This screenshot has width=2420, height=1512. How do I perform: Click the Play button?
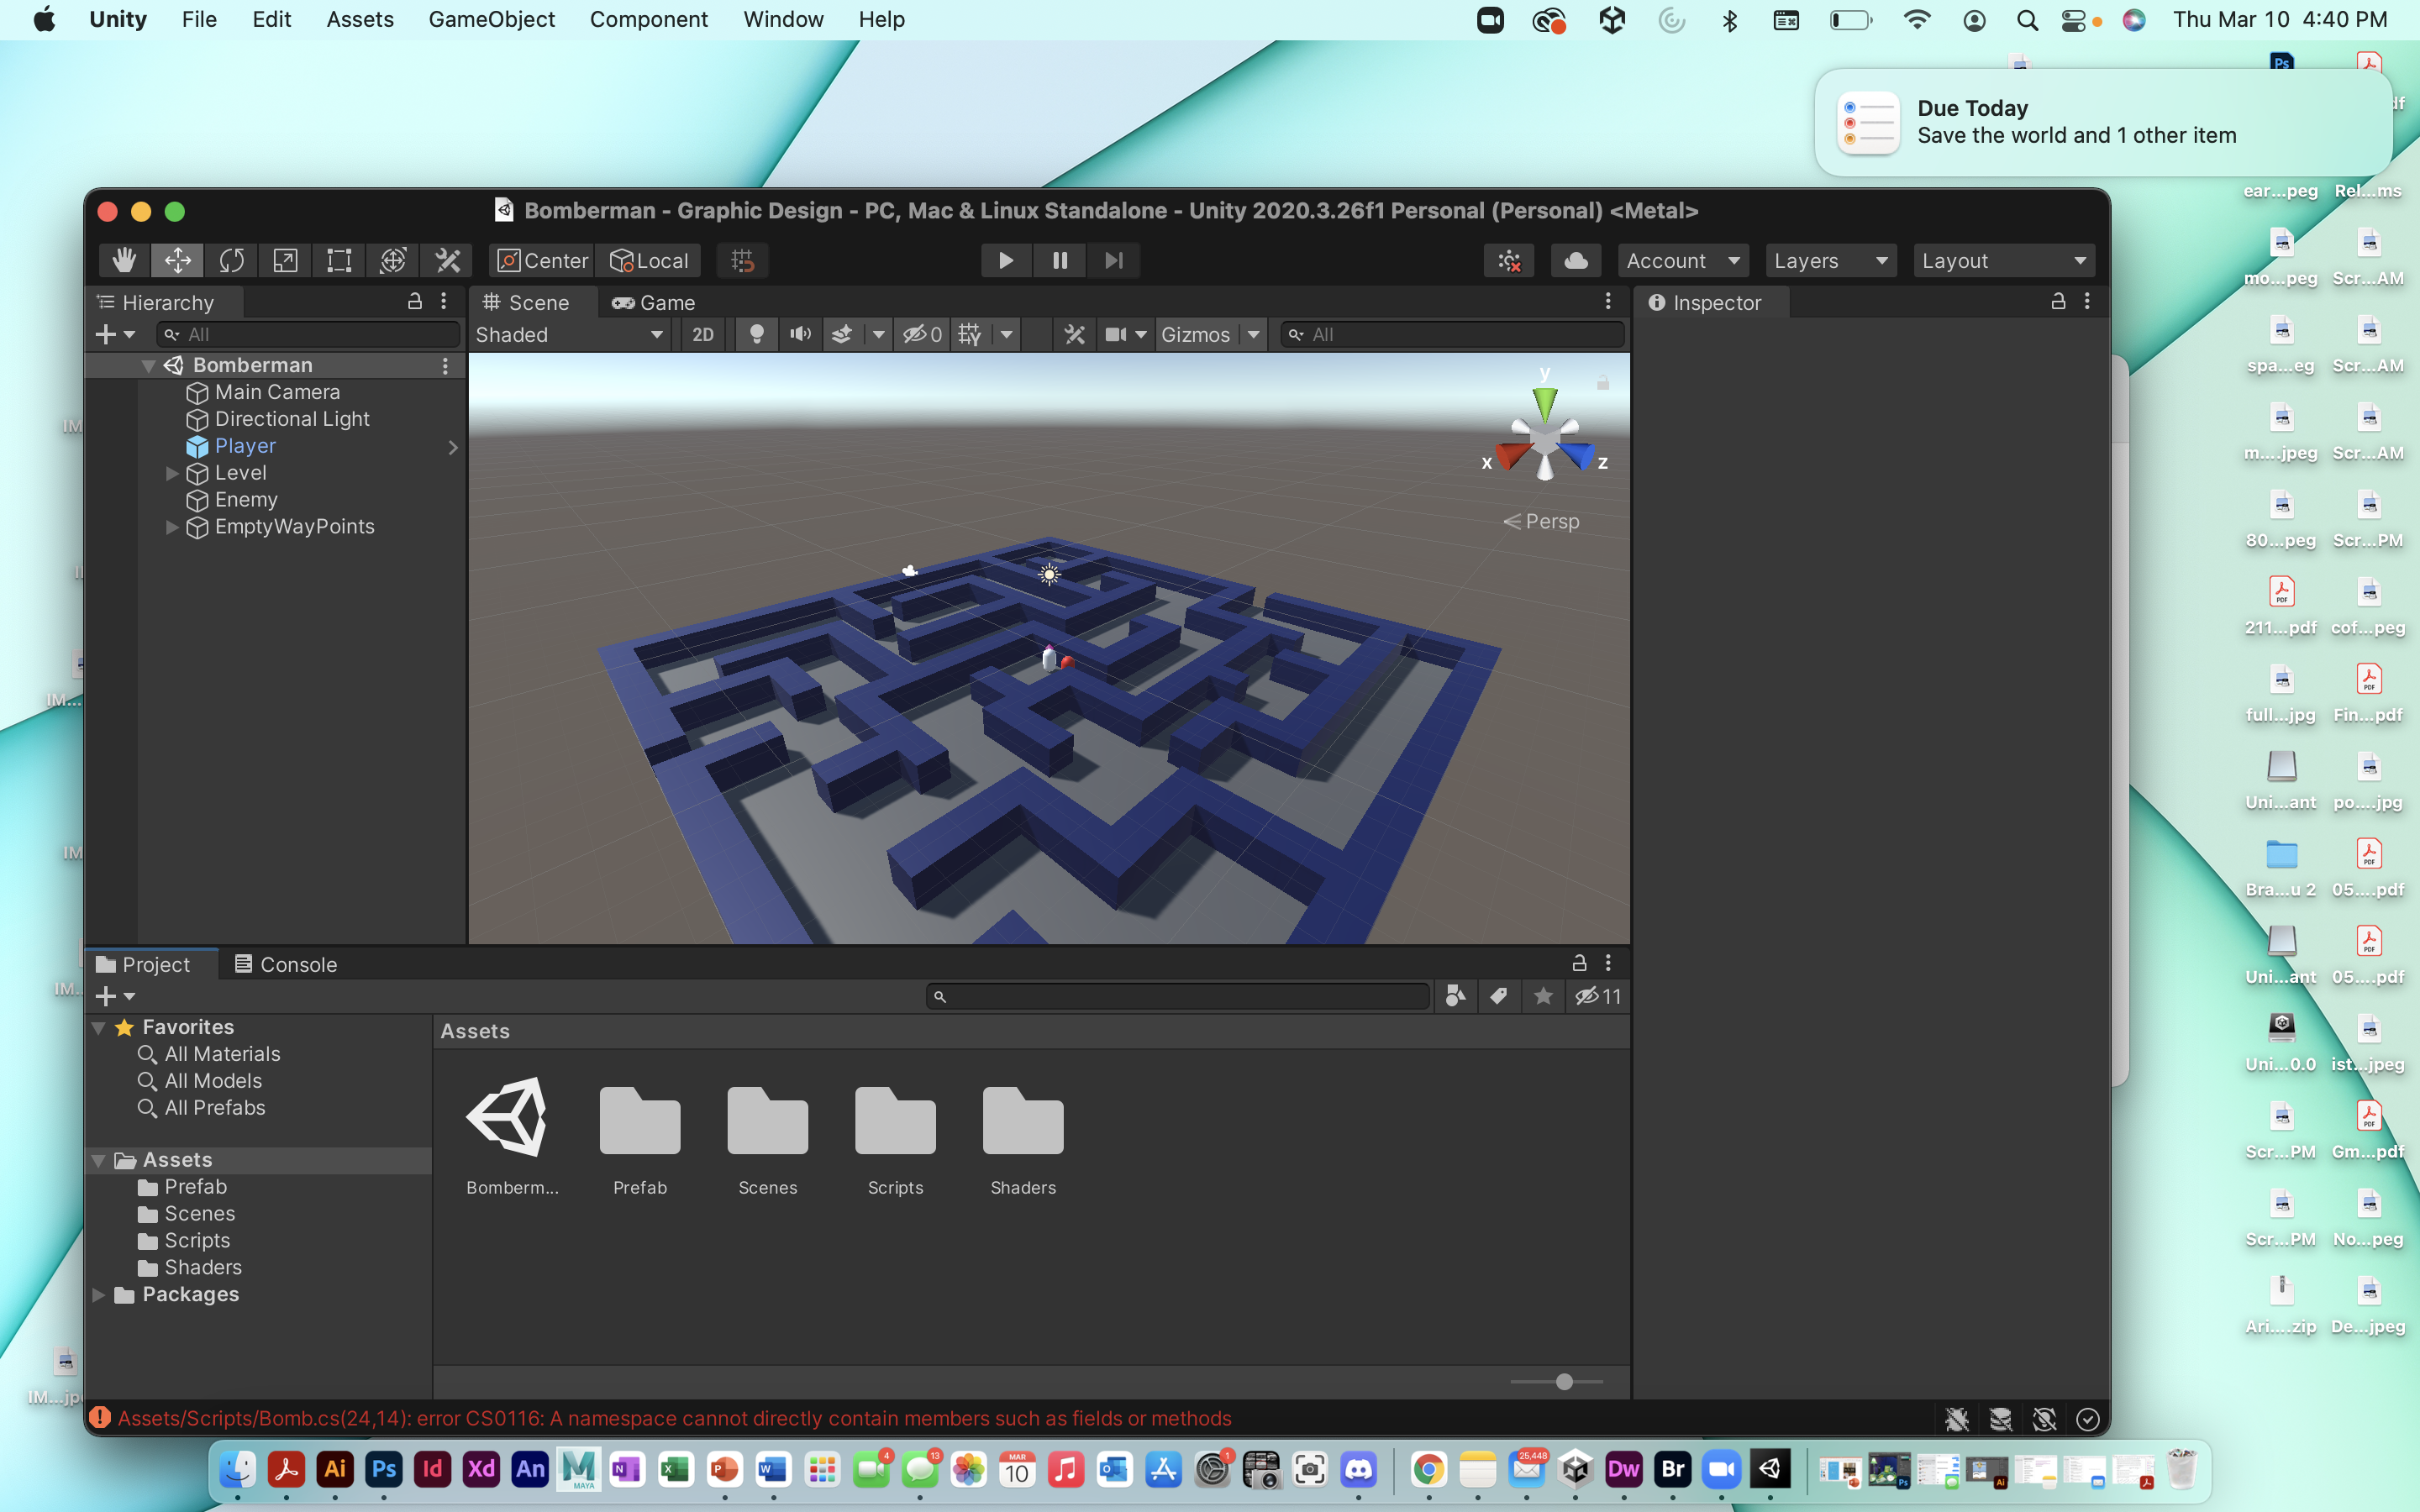(1006, 261)
